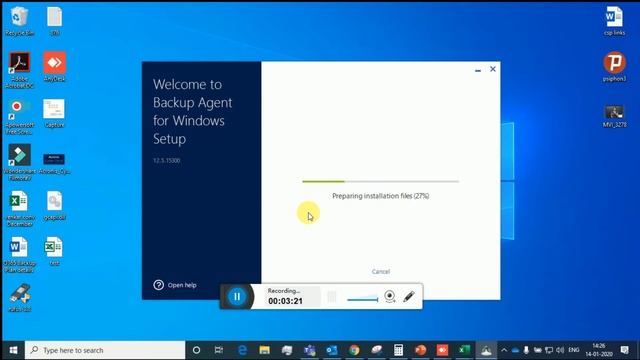Open Microsoft Teams from taskbar
Image resolution: width=640 pixels, height=360 pixels.
coord(309,350)
